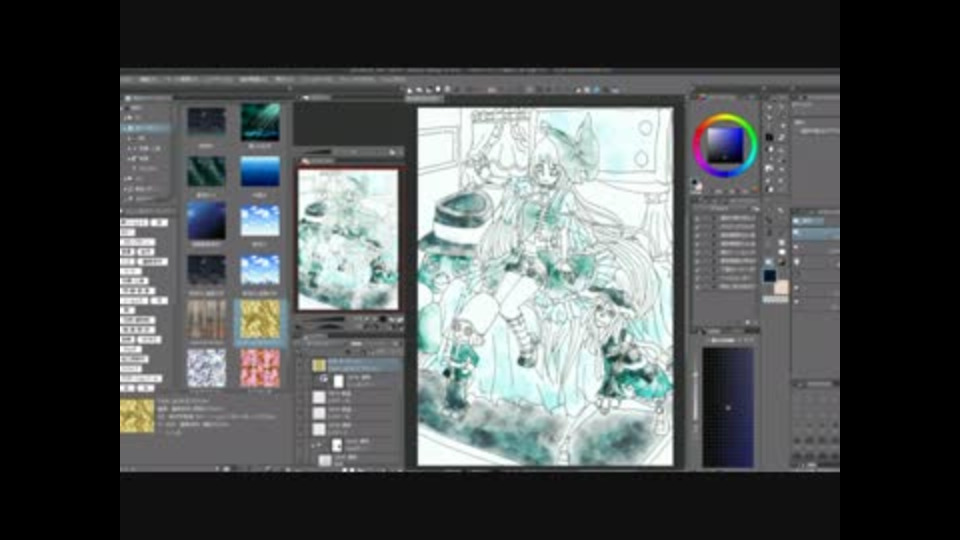Select the deep blue night gradient material
960x540 pixels.
206,221
